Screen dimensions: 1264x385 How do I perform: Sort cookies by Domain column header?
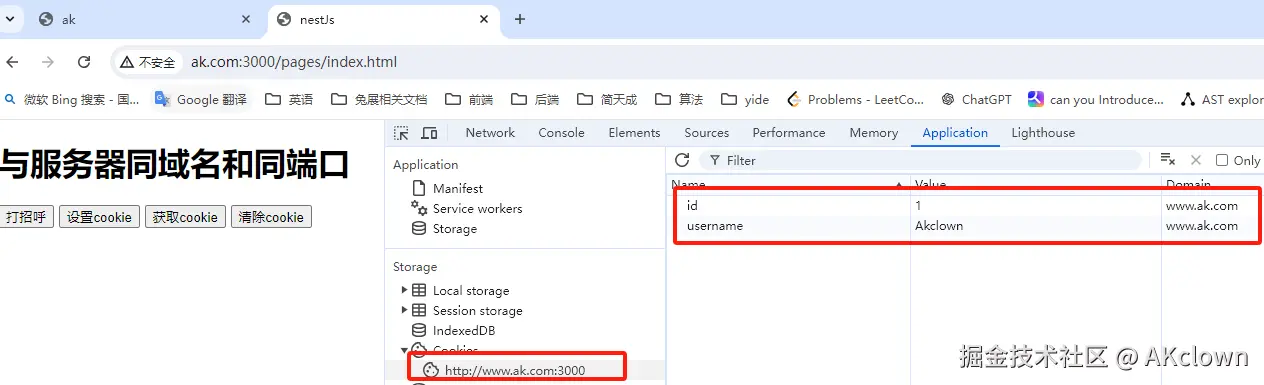[1212, 184]
